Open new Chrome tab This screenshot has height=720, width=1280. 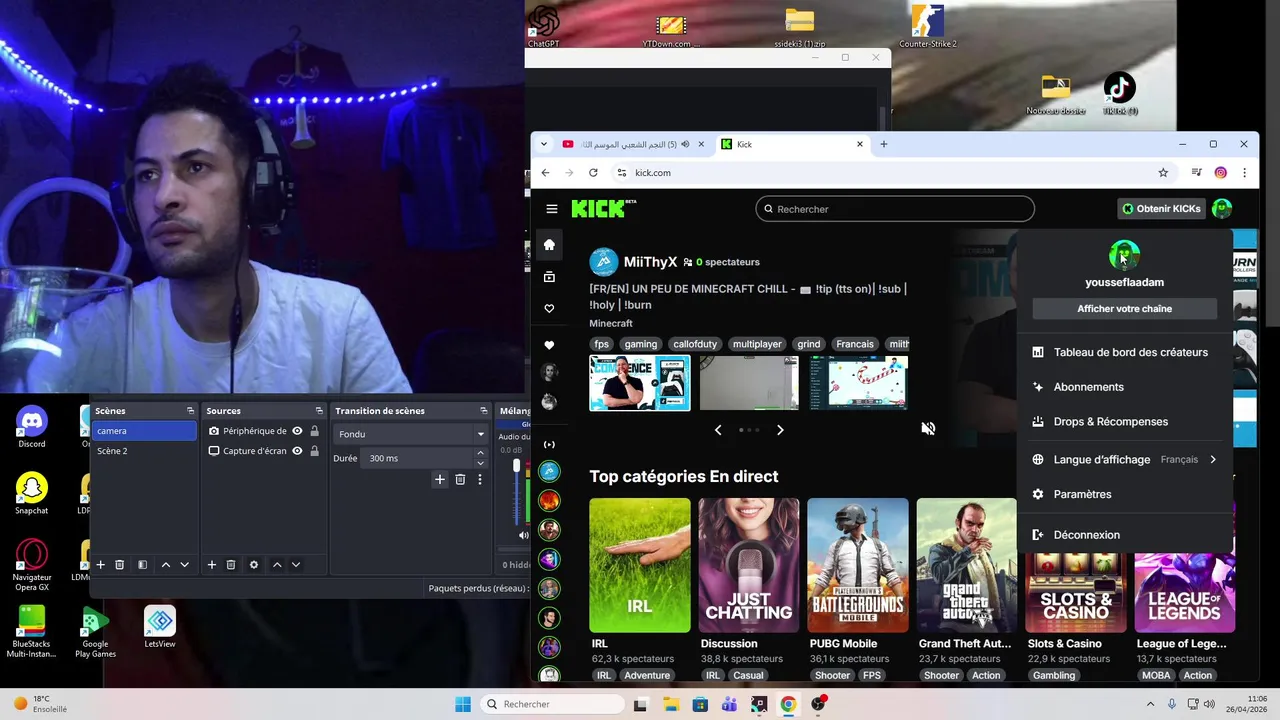pyautogui.click(x=883, y=144)
